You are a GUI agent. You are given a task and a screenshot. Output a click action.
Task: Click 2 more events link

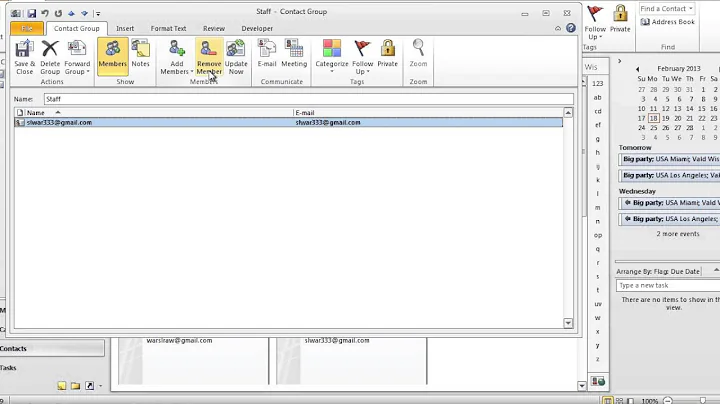click(678, 234)
